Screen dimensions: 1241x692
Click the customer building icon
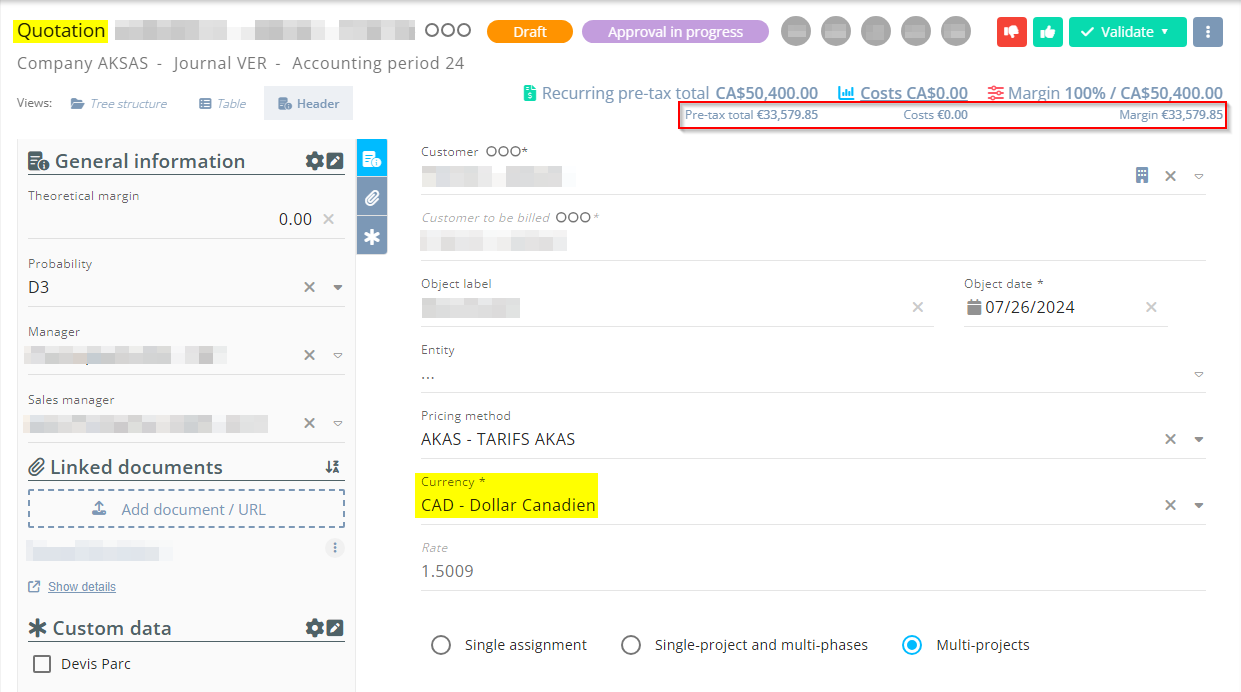coord(1141,176)
